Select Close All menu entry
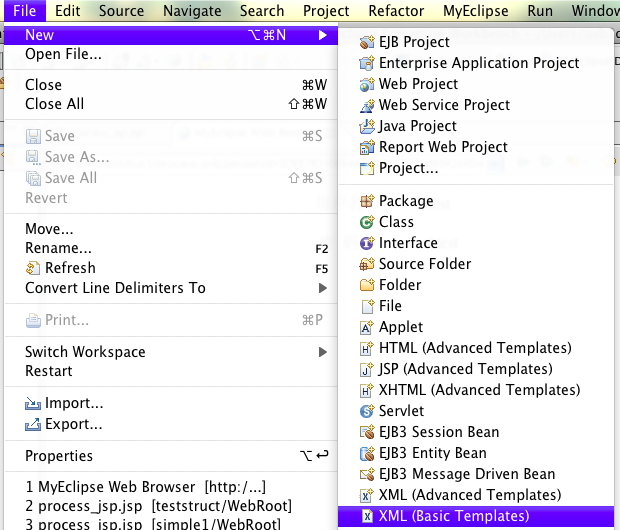Image resolution: width=620 pixels, height=530 pixels. coord(171,104)
